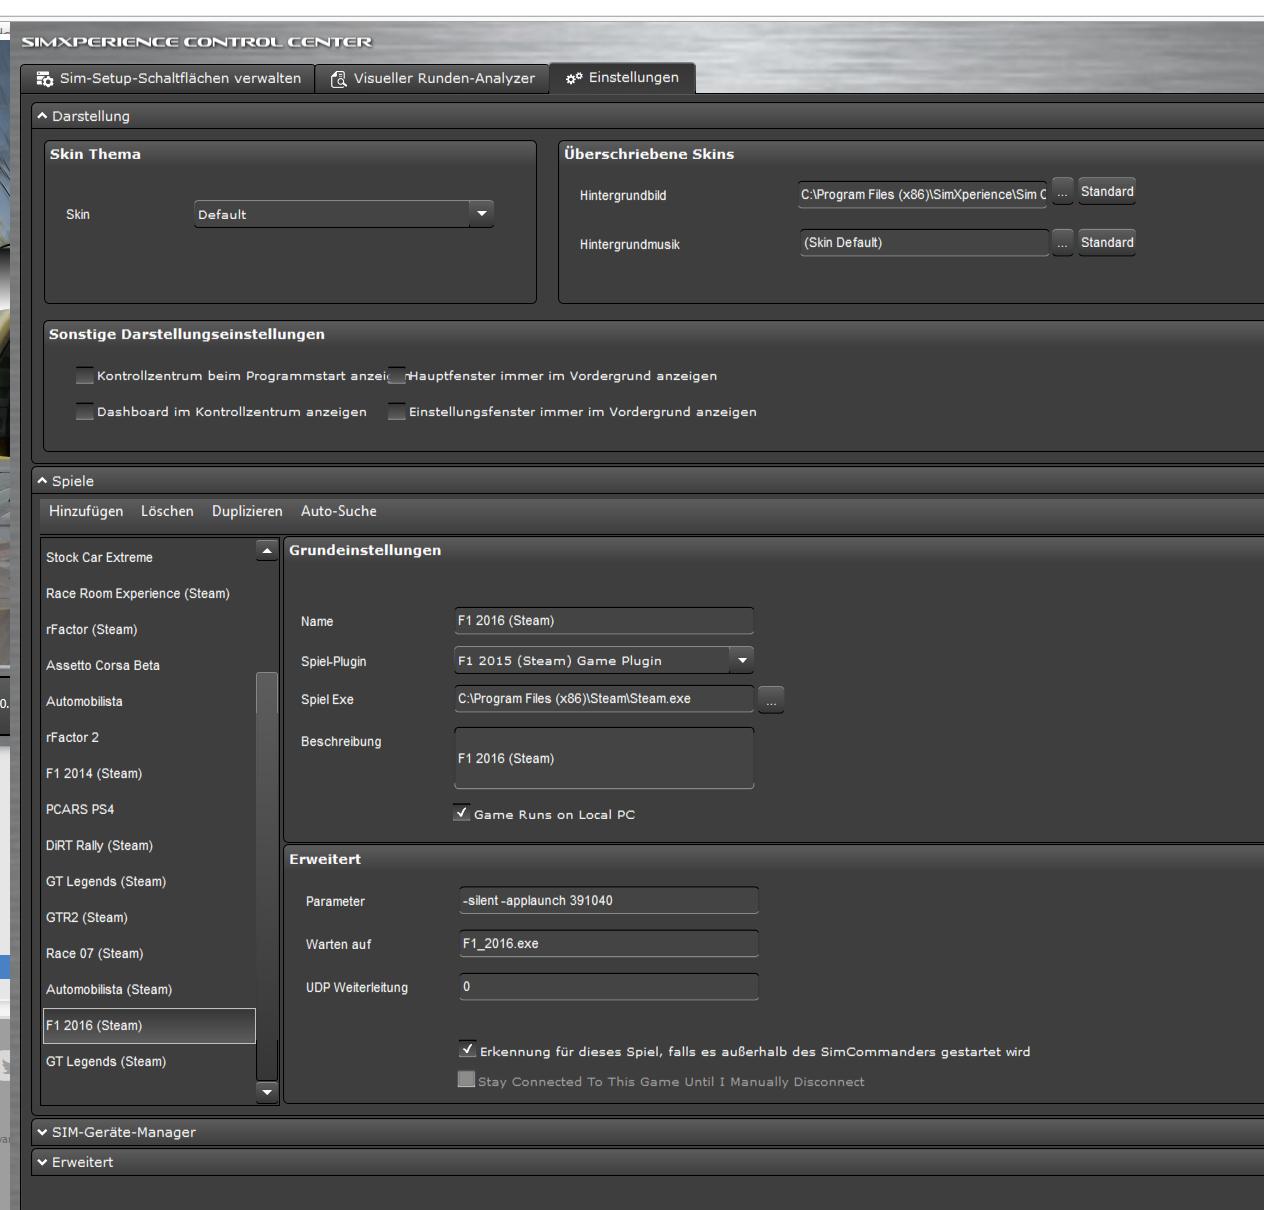
Task: Toggle Stay Connected To This Game checkbox
Action: [466, 1079]
